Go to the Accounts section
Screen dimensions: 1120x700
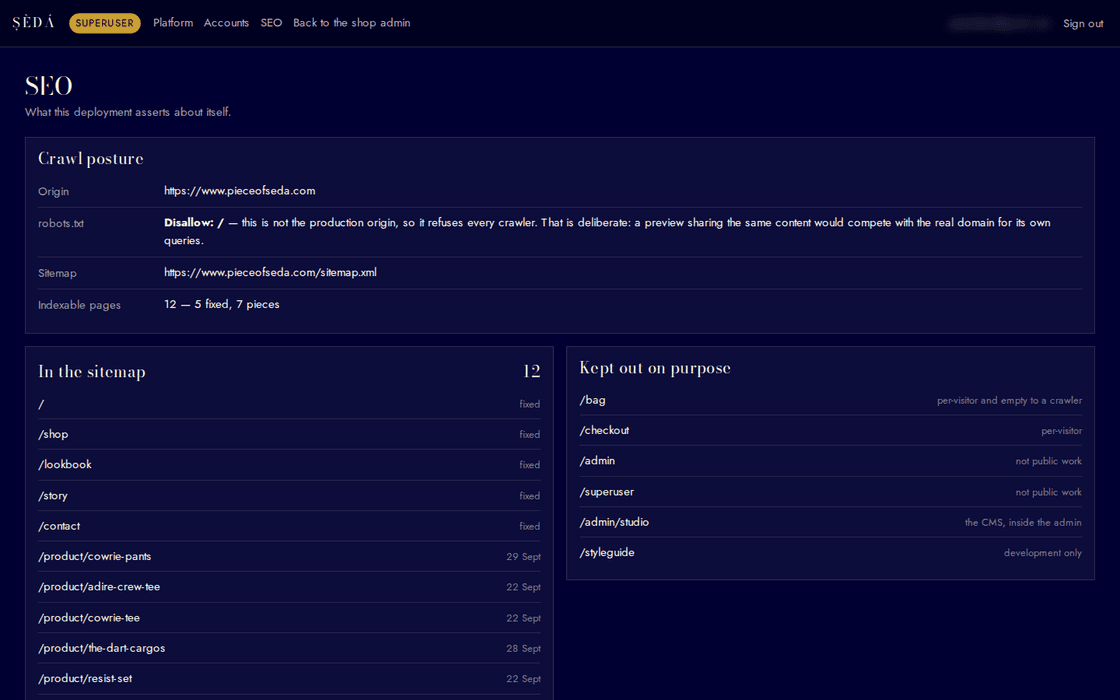coord(226,23)
